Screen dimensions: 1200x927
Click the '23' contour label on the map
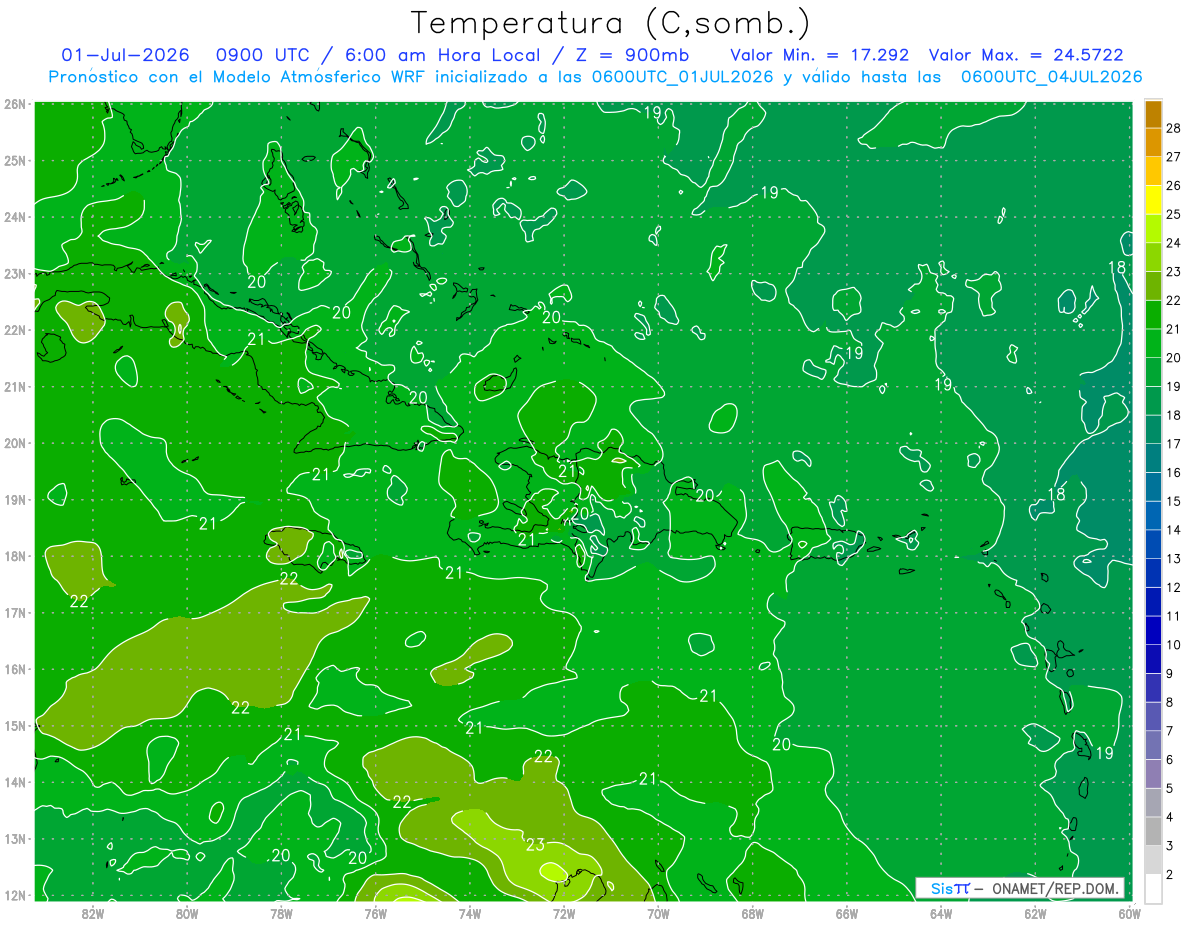535,845
